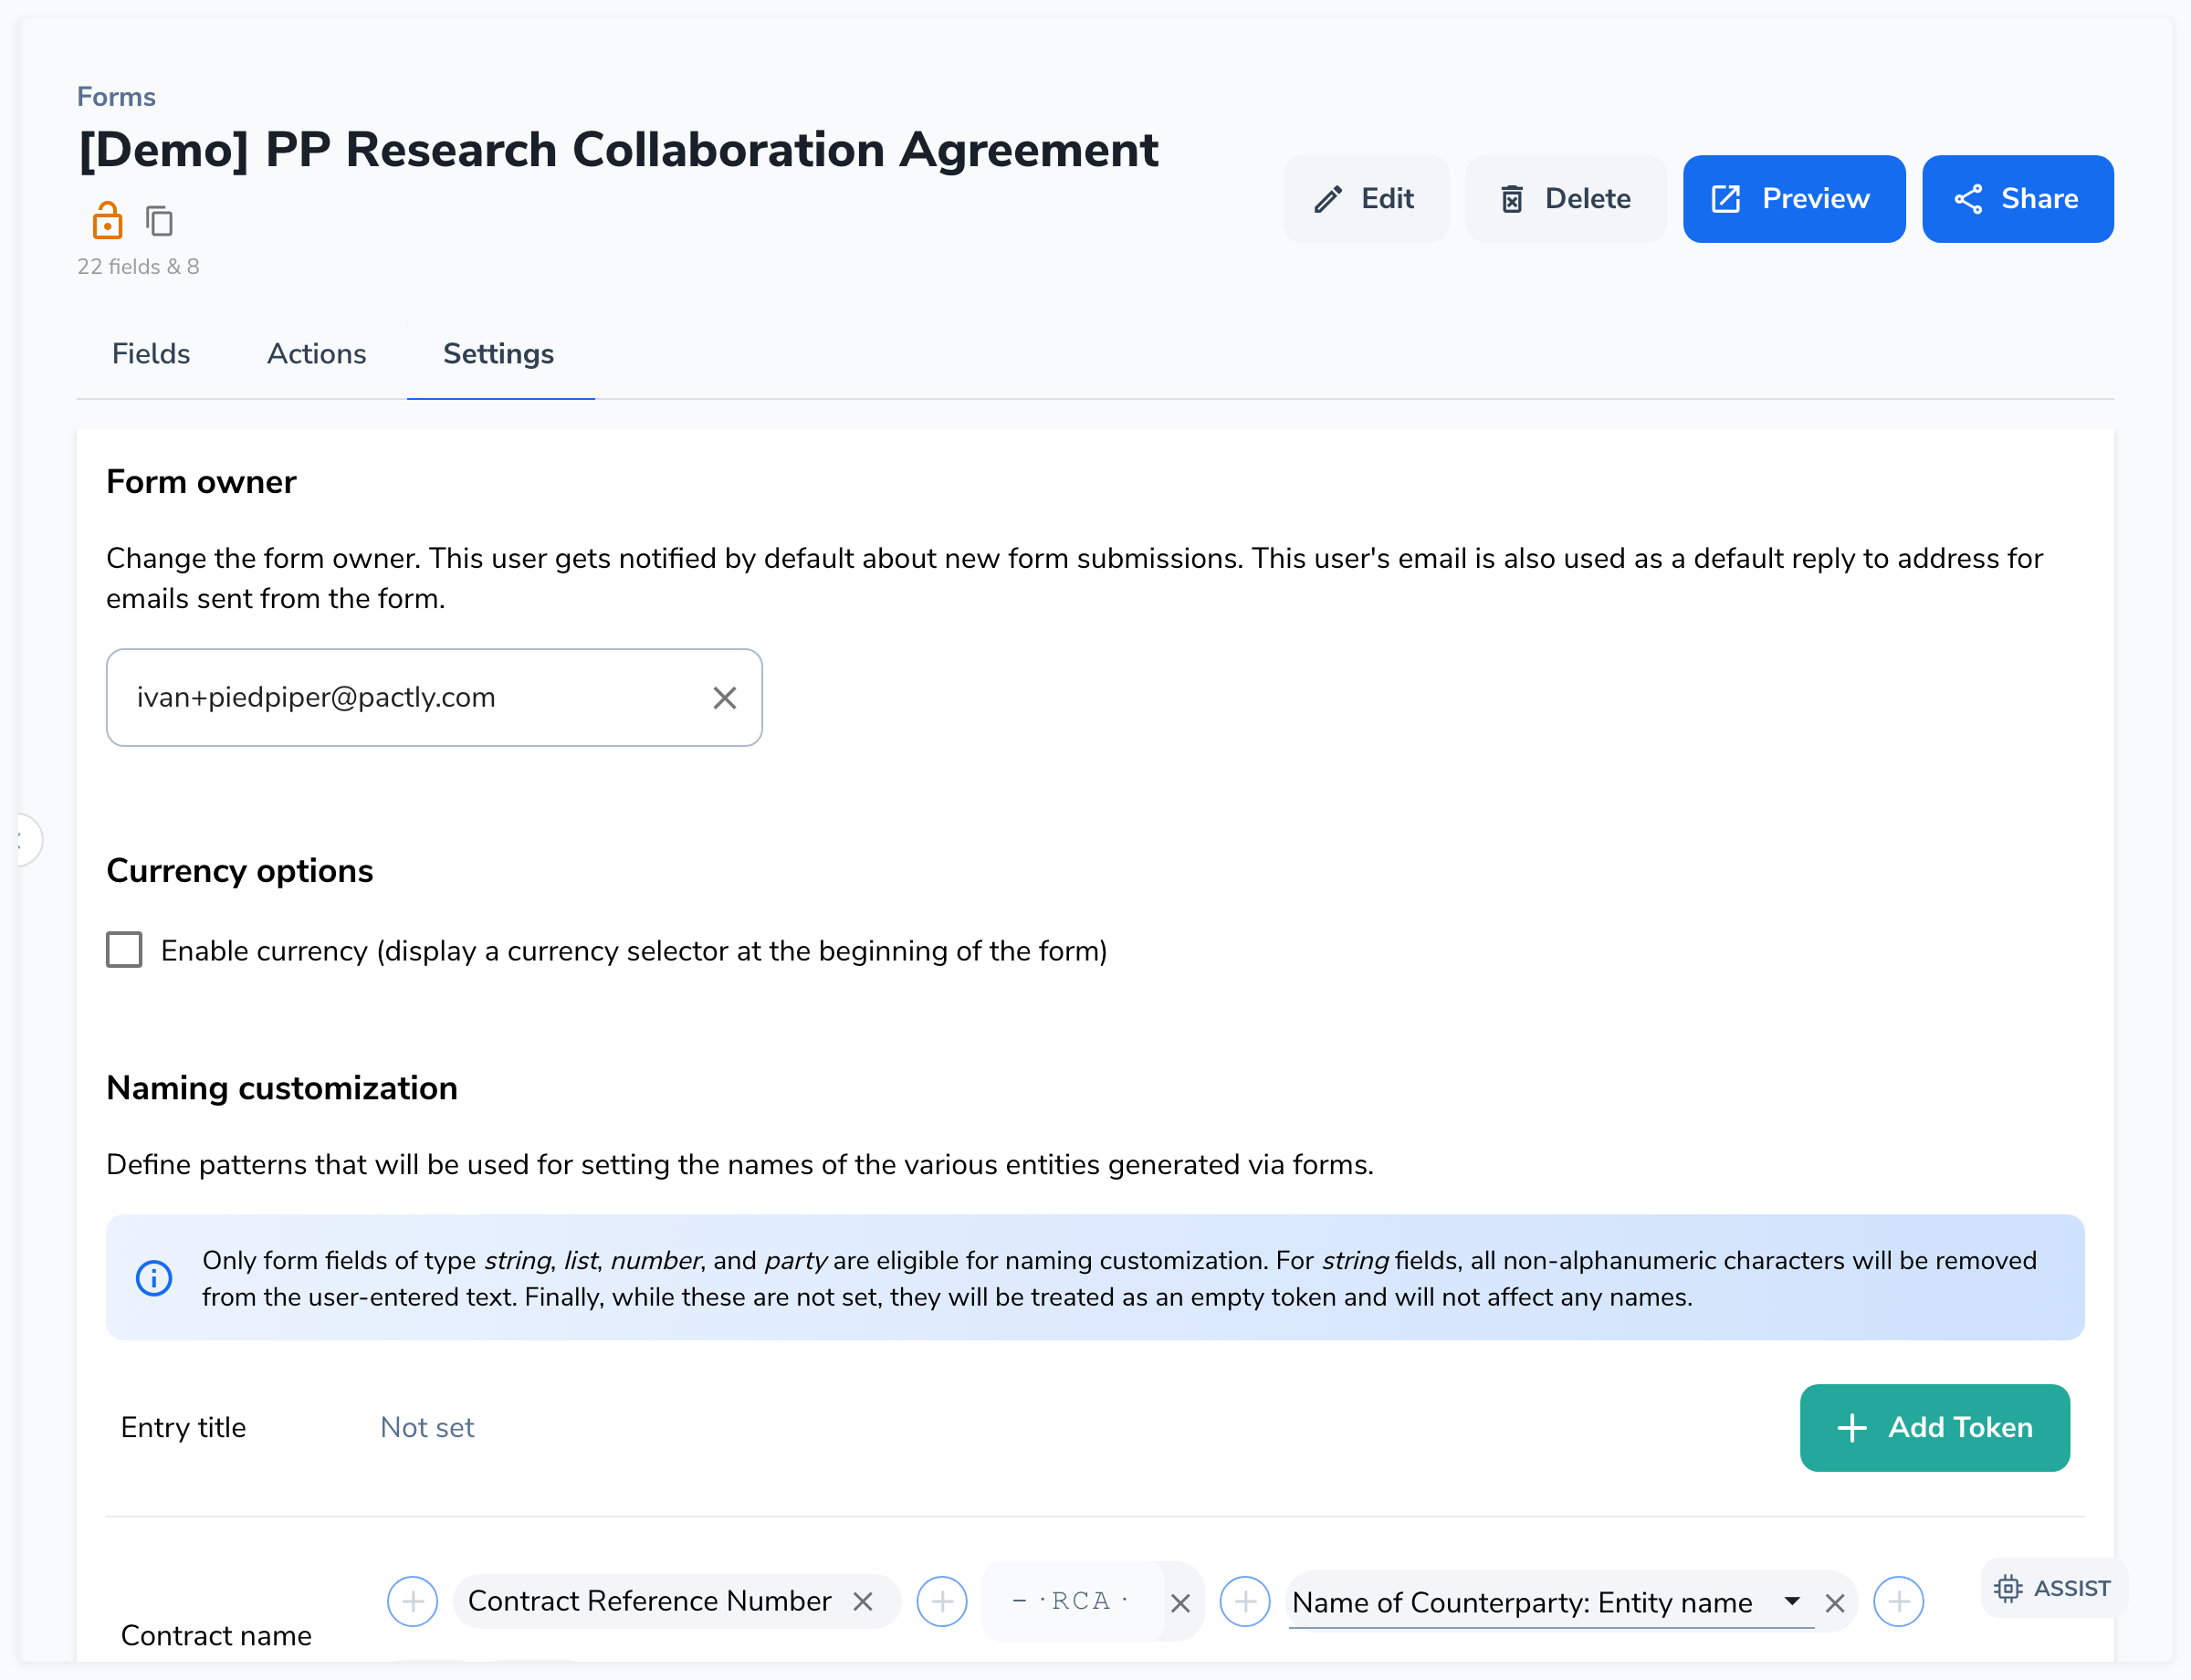This screenshot has height=1680, width=2191.
Task: Select the Settings tab
Action: (499, 354)
